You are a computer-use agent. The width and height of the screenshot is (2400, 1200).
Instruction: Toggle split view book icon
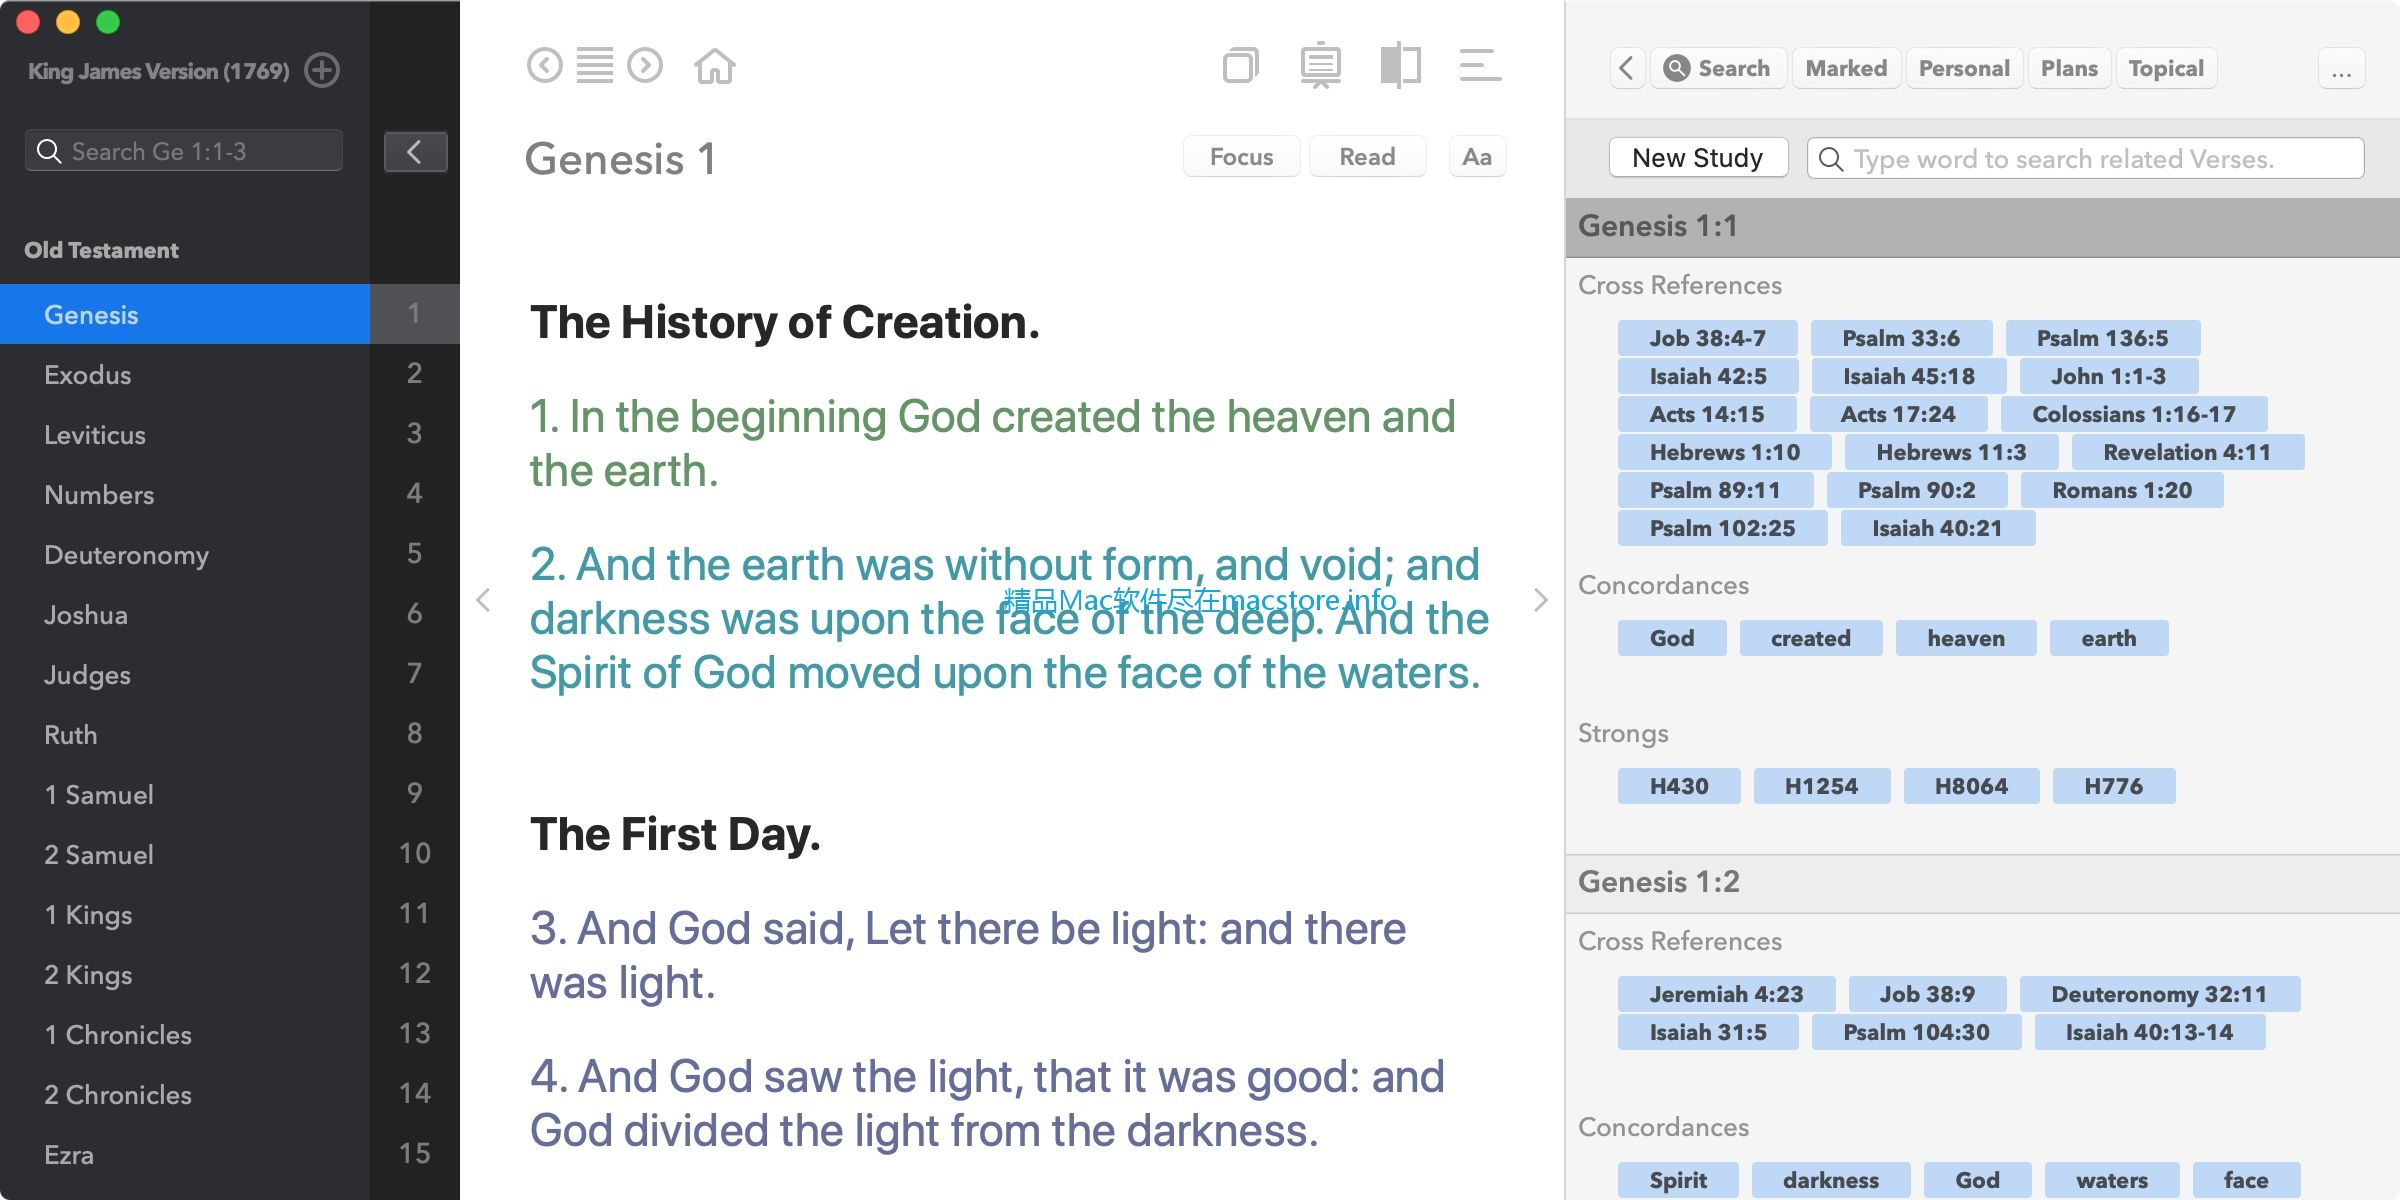(x=1401, y=66)
